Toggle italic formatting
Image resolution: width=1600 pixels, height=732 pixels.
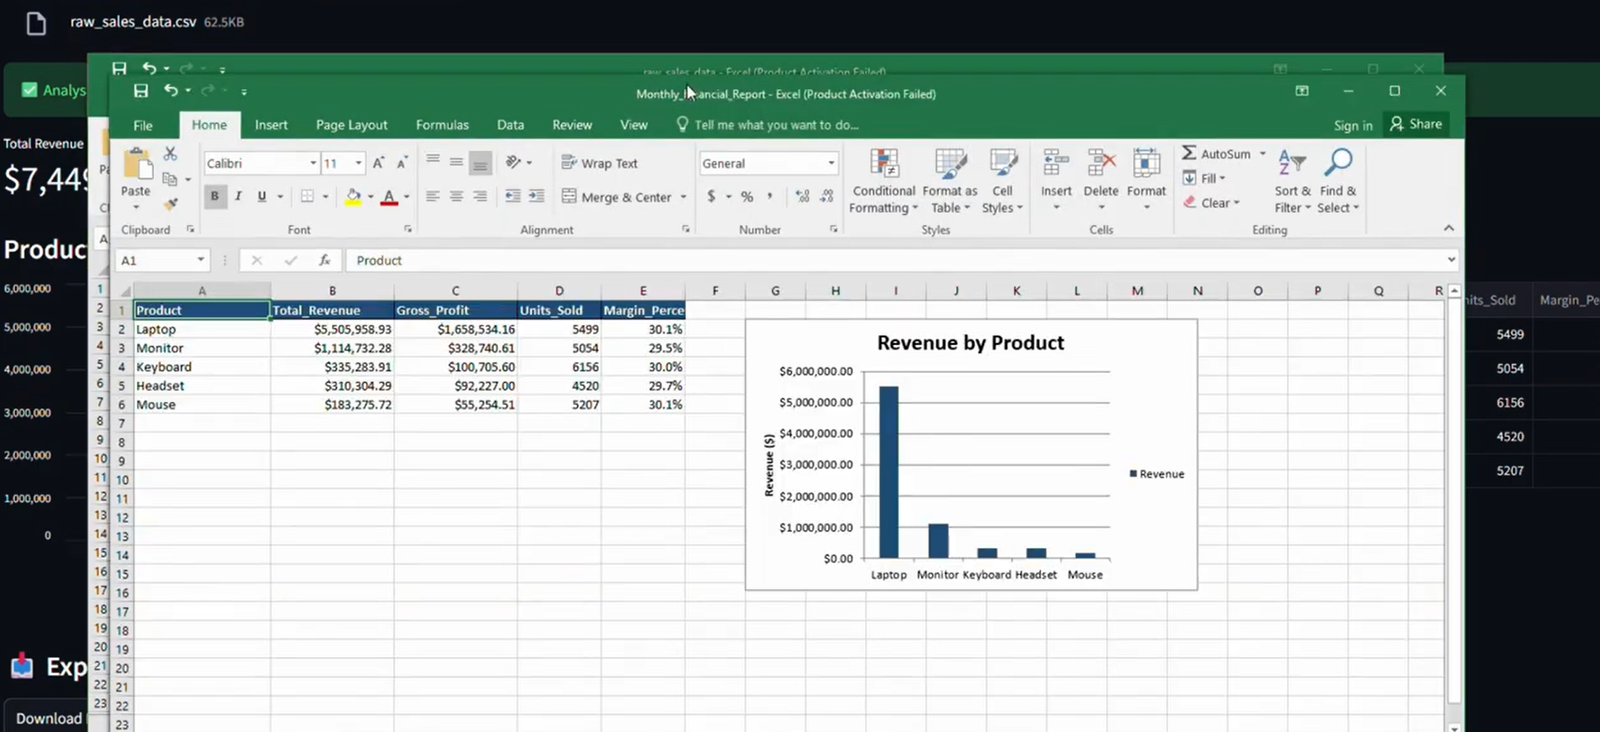click(x=238, y=196)
